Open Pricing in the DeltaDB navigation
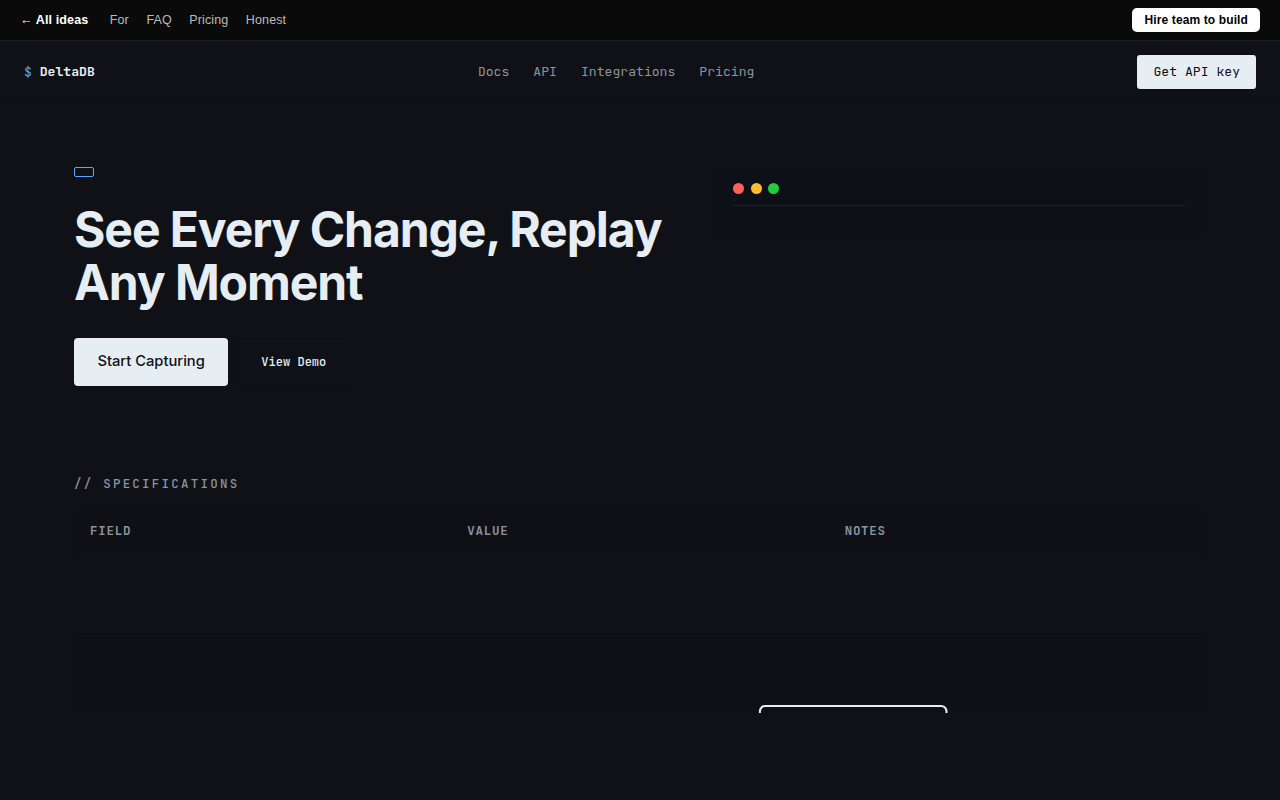 tap(727, 72)
